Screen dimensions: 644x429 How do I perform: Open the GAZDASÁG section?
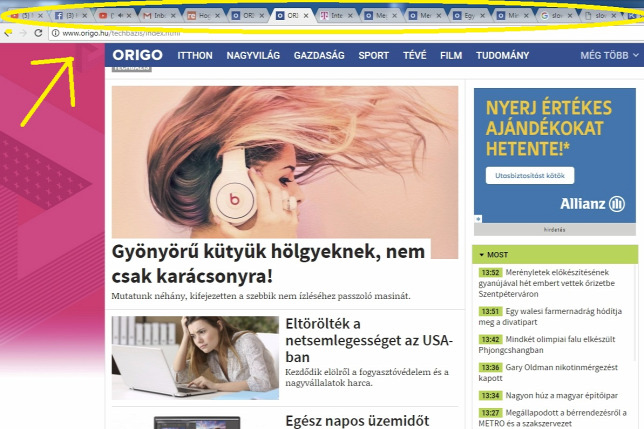[x=319, y=55]
